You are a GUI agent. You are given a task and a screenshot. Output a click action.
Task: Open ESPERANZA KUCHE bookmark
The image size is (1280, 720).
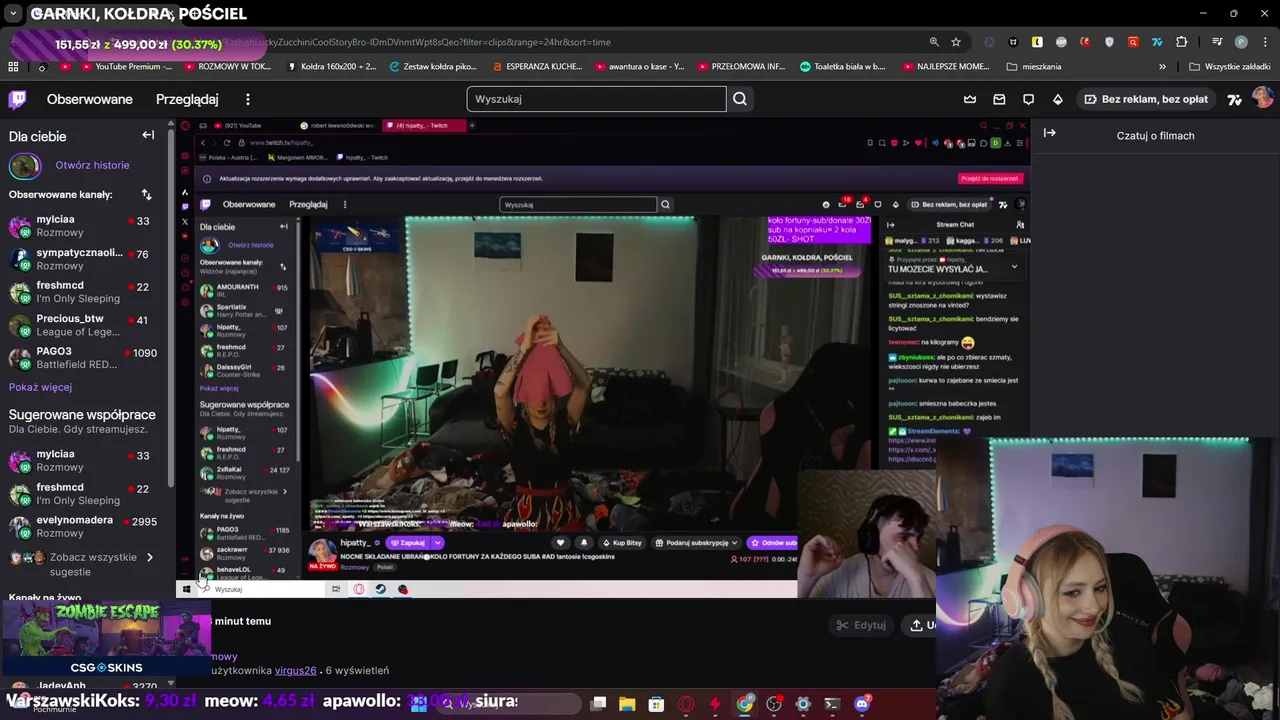coord(537,67)
